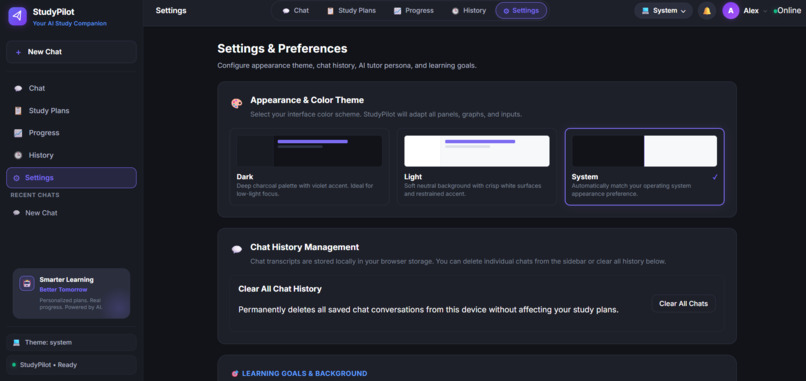Open Study Plans from the sidebar
806x381 pixels.
(x=71, y=111)
